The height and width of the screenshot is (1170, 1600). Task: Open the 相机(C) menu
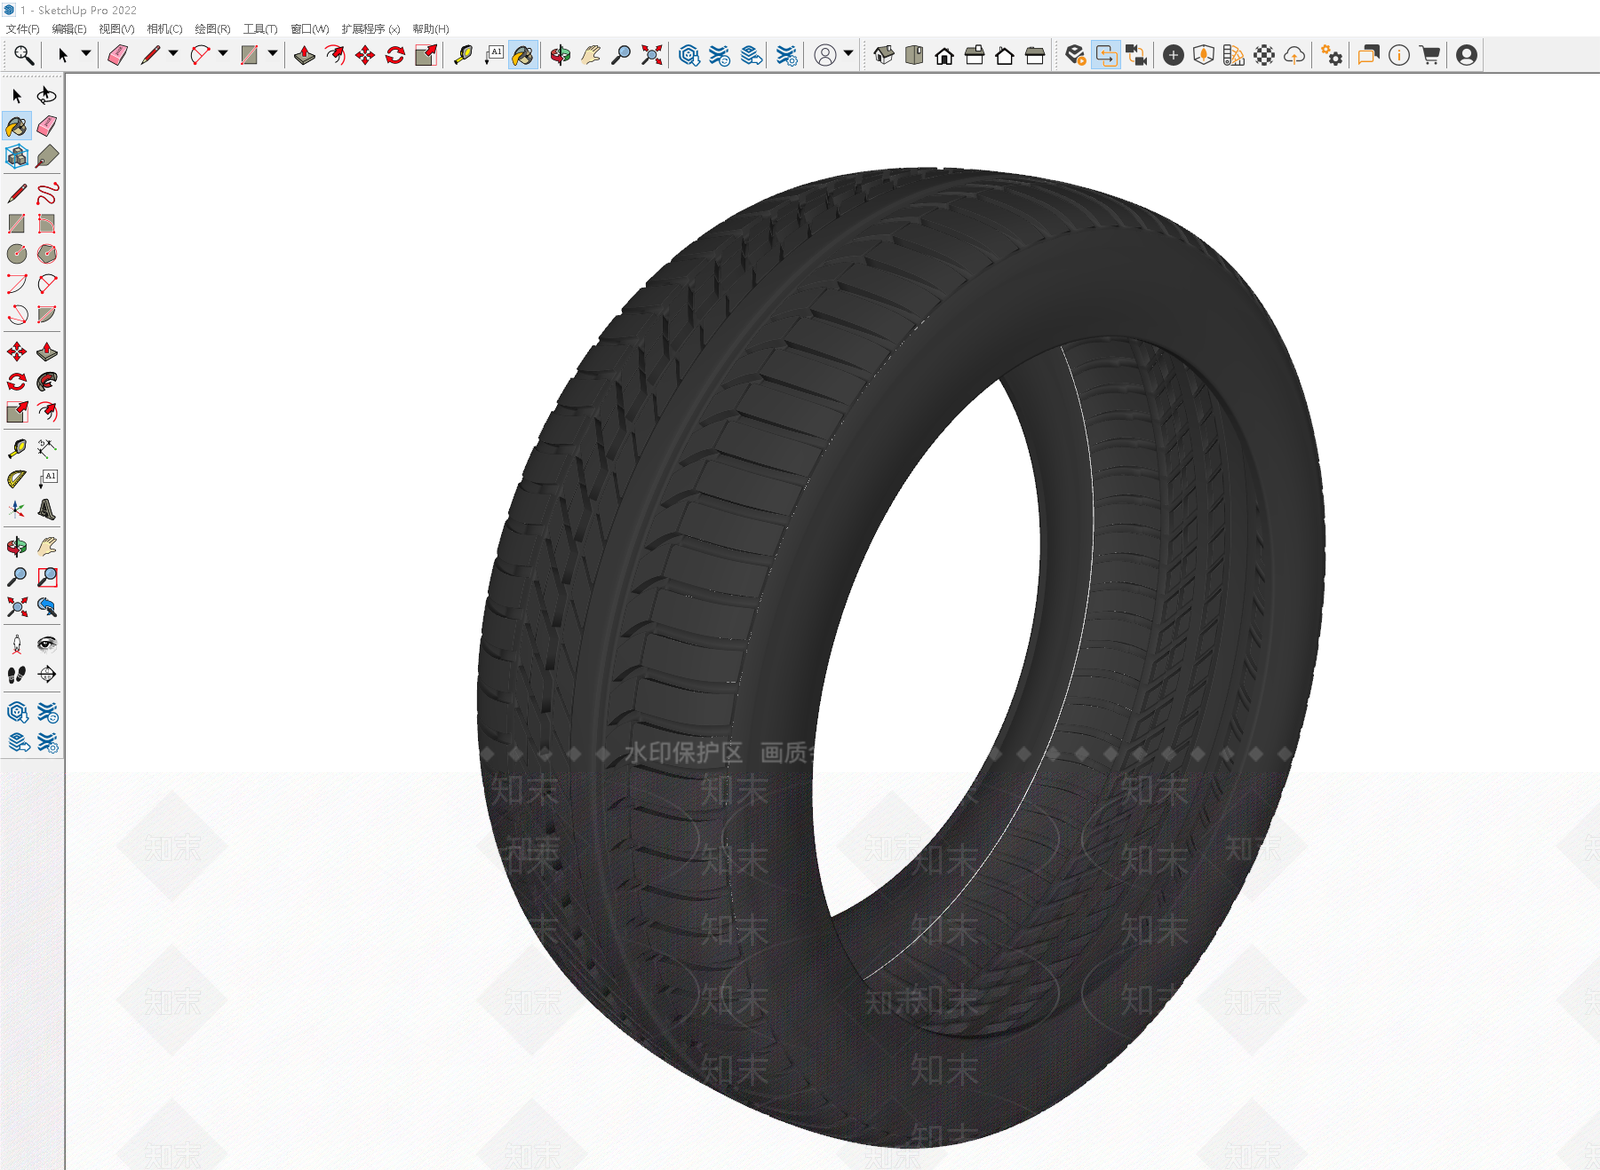point(164,29)
